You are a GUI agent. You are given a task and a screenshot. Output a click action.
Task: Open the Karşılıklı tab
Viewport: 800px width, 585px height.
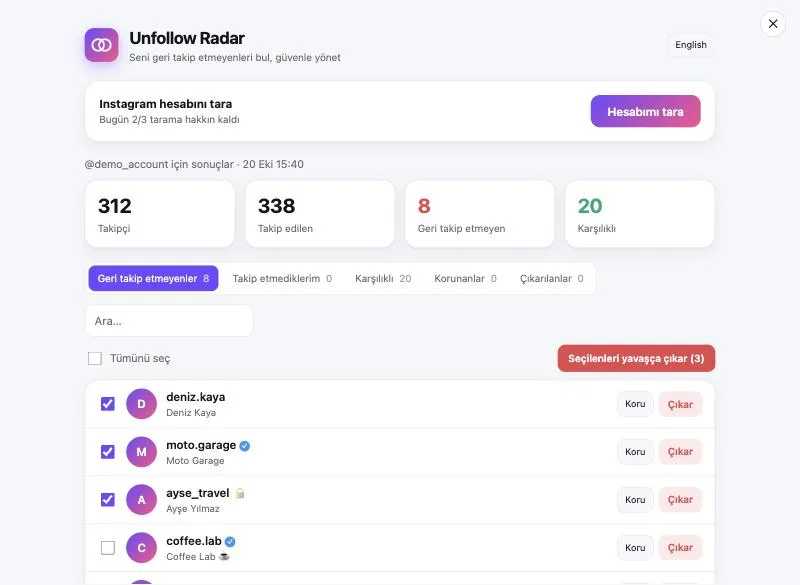383,278
